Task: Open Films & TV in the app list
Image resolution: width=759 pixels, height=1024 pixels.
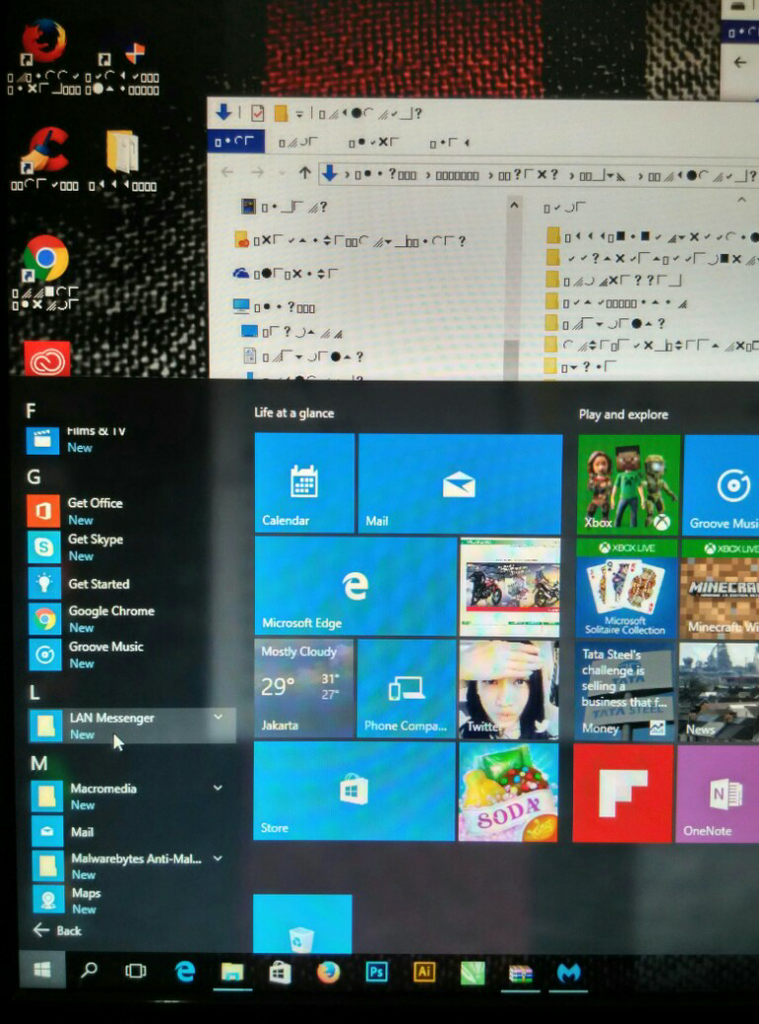Action: [x=131, y=439]
